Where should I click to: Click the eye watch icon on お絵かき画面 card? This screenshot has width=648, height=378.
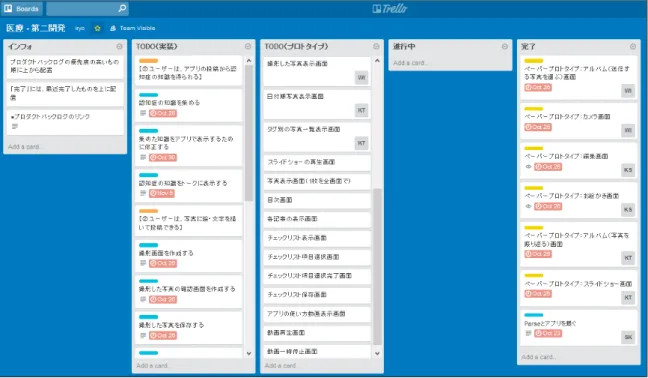click(528, 207)
